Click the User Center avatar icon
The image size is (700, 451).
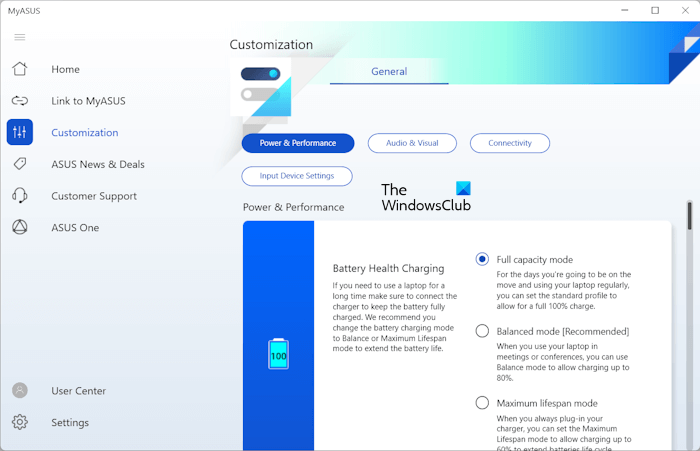(x=20, y=391)
